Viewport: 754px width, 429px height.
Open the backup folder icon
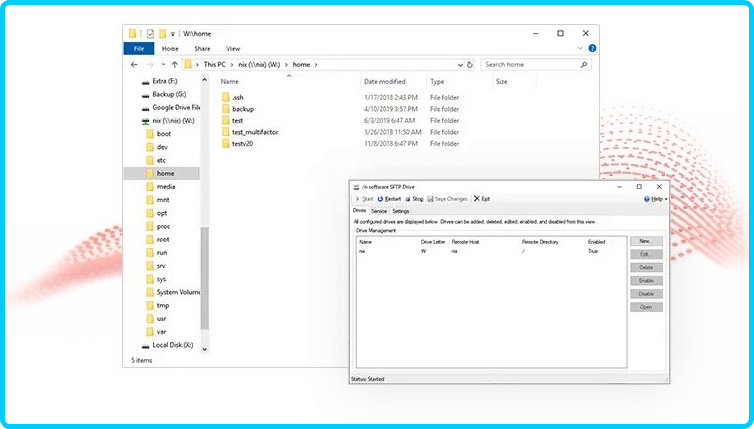(225, 108)
